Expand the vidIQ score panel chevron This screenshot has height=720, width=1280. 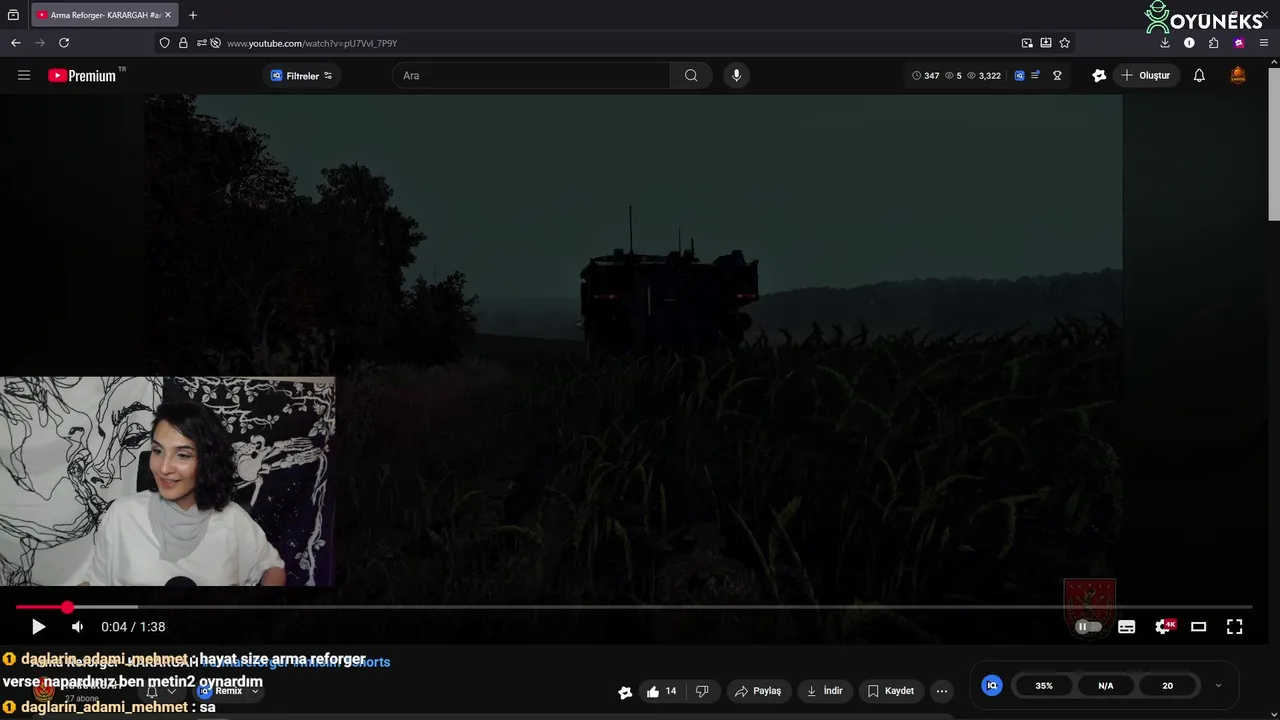(1218, 686)
